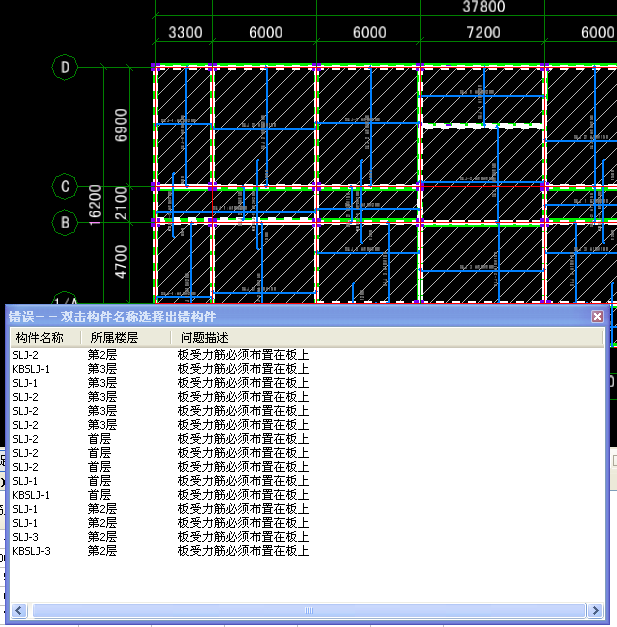Click axis bubble C on the drawing
This screenshot has height=627, width=617.
click(x=65, y=186)
